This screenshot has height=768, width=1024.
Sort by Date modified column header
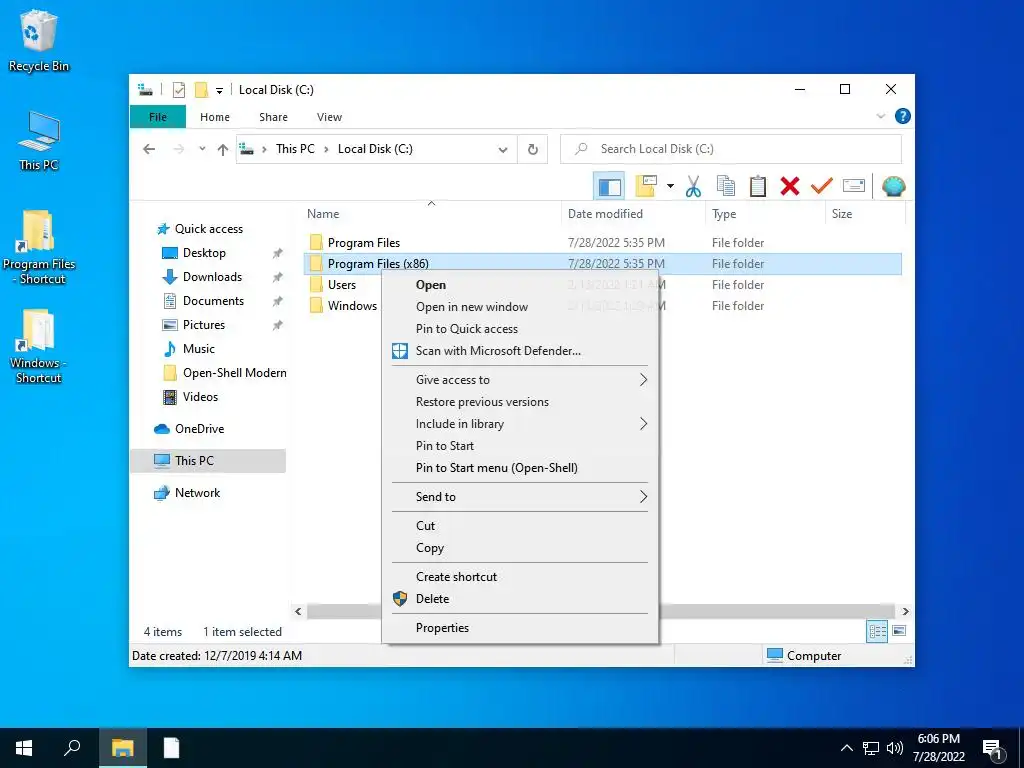[605, 214]
